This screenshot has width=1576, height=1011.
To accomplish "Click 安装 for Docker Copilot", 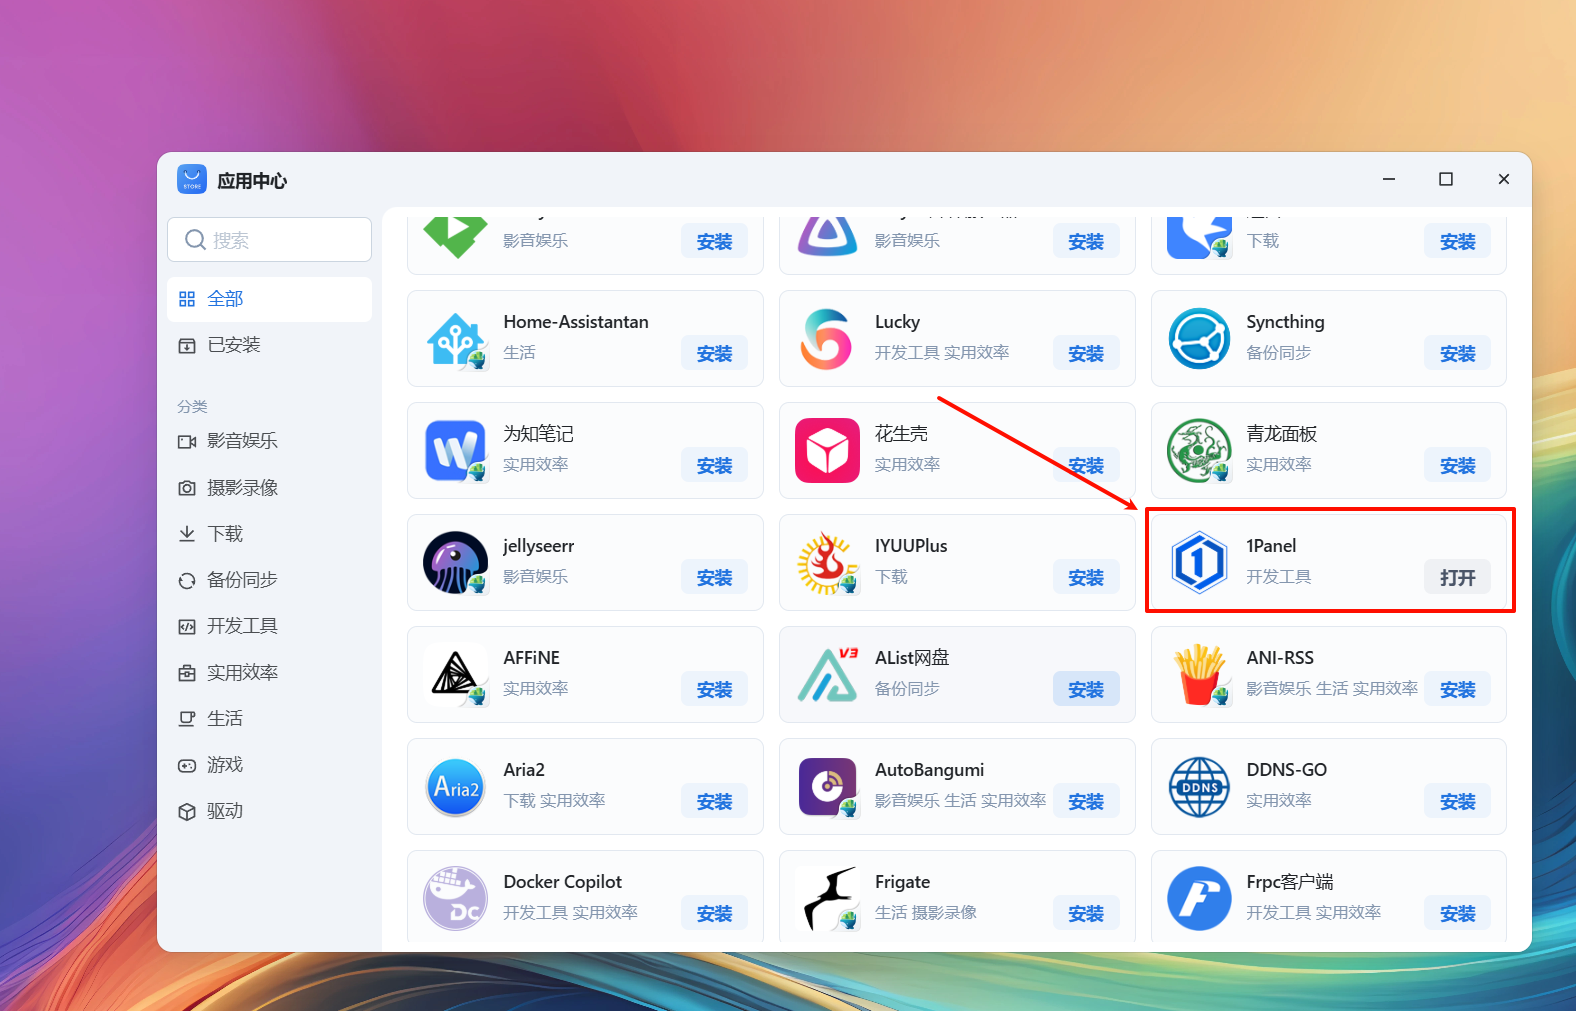I will pyautogui.click(x=715, y=914).
